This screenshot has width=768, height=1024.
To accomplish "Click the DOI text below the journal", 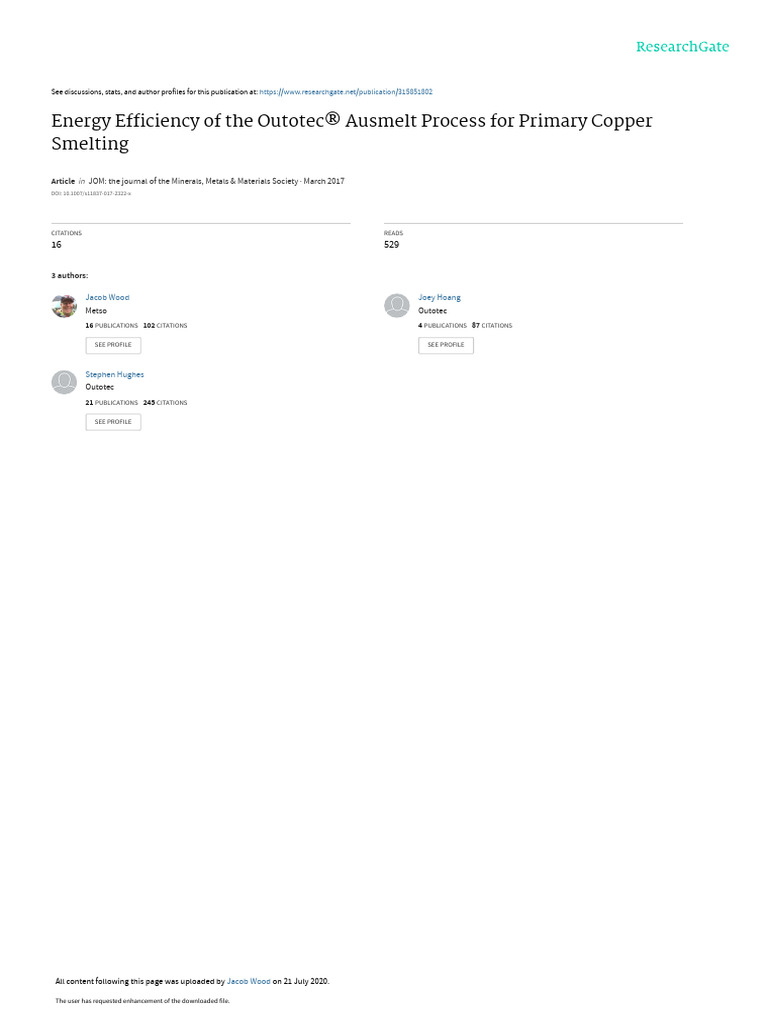I will click(x=91, y=193).
